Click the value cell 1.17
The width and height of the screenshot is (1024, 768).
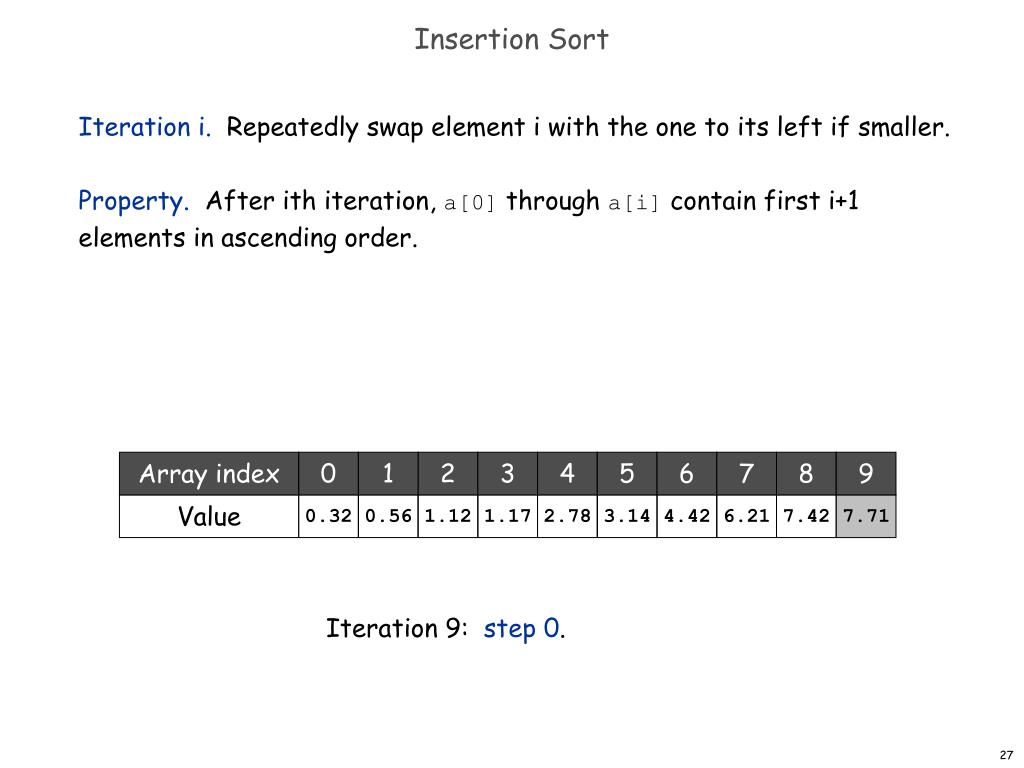(507, 517)
